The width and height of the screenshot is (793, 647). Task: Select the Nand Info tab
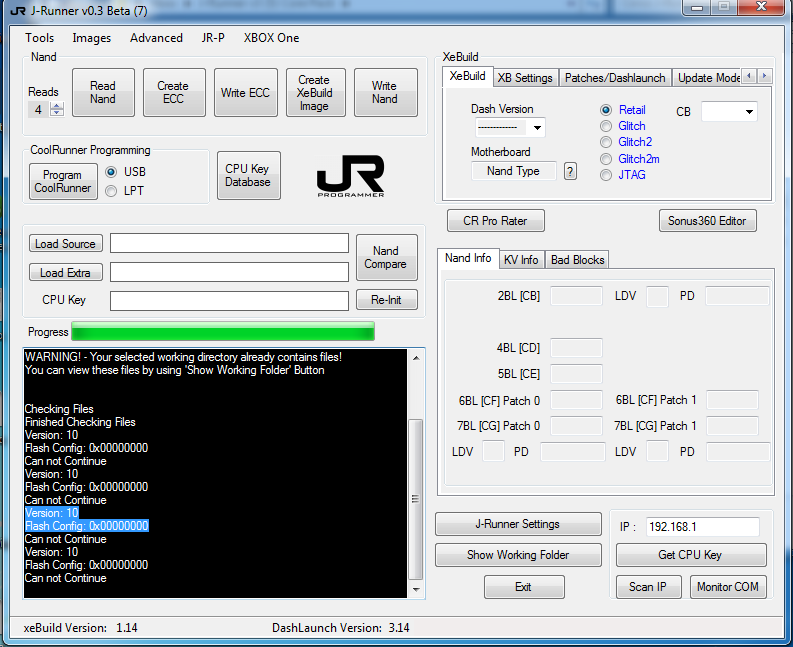pos(468,258)
